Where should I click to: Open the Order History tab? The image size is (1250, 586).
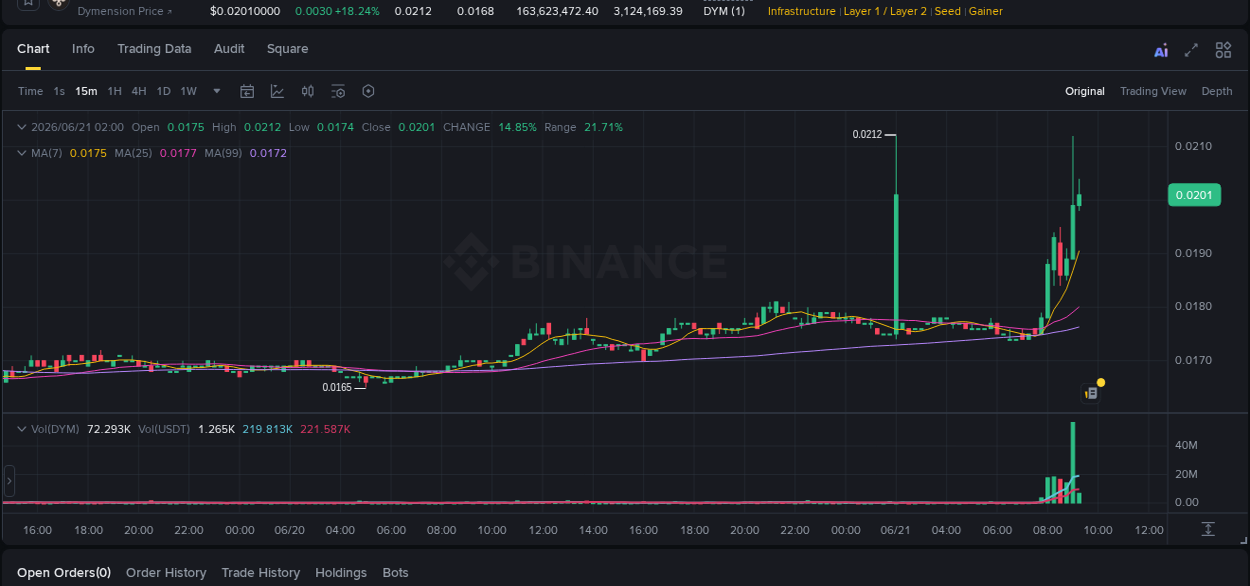(166, 573)
